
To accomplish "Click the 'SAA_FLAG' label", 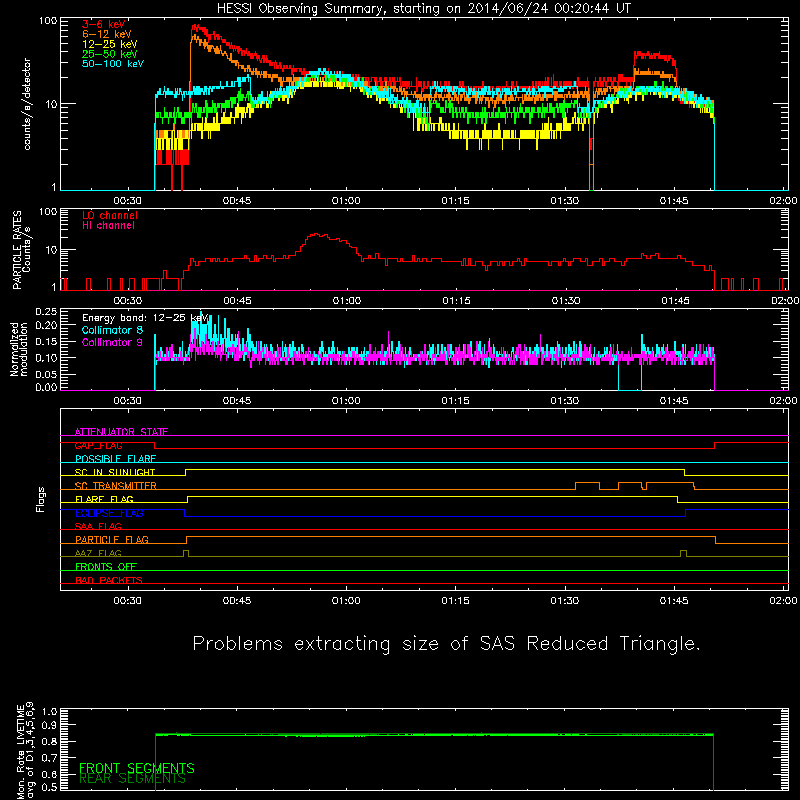I will (98, 526).
